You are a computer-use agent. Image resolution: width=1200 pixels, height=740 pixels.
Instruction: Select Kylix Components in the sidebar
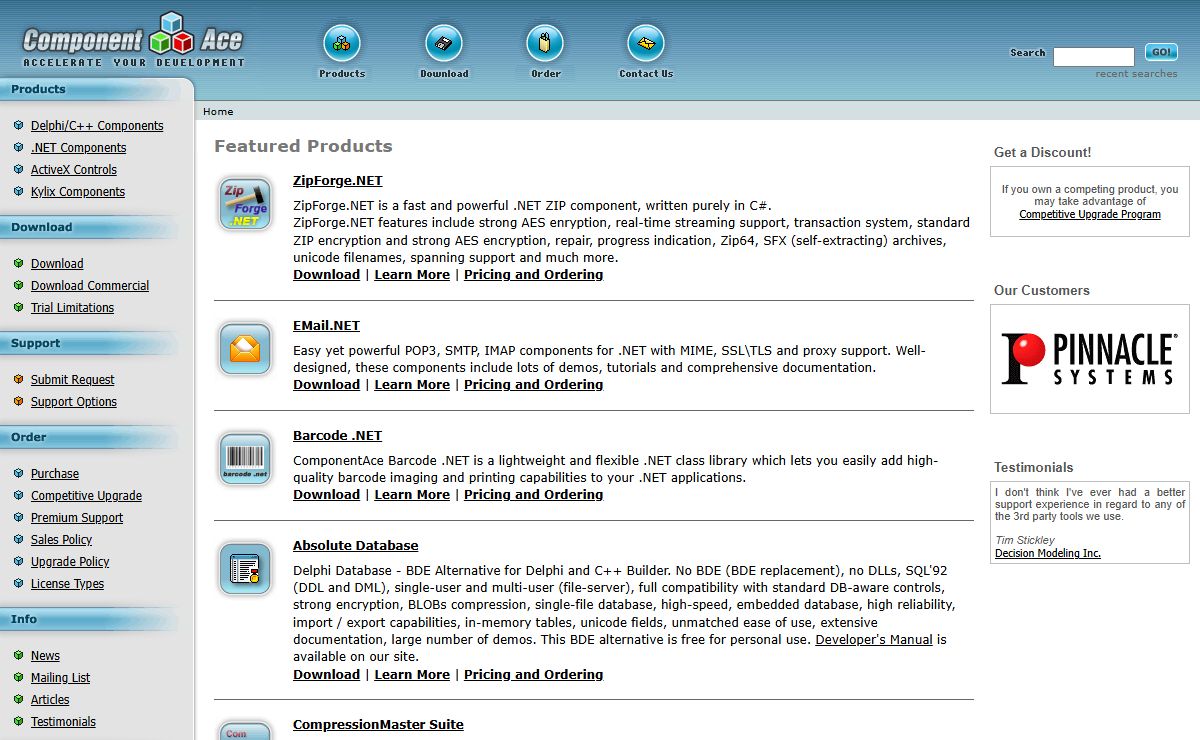[x=78, y=192]
